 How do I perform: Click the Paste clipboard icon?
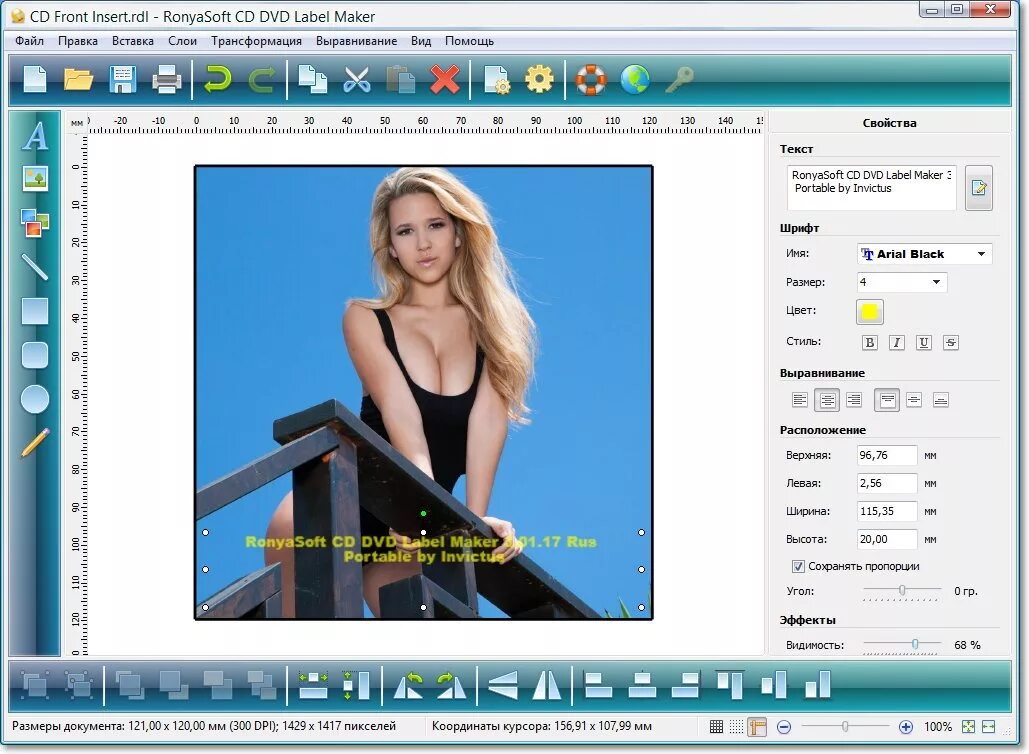click(x=400, y=79)
